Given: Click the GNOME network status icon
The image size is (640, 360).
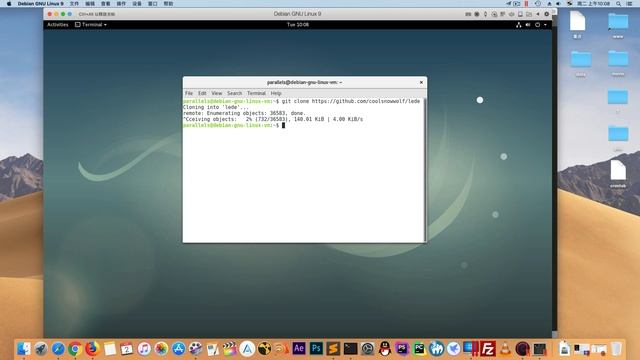Looking at the screenshot, I should [x=518, y=25].
